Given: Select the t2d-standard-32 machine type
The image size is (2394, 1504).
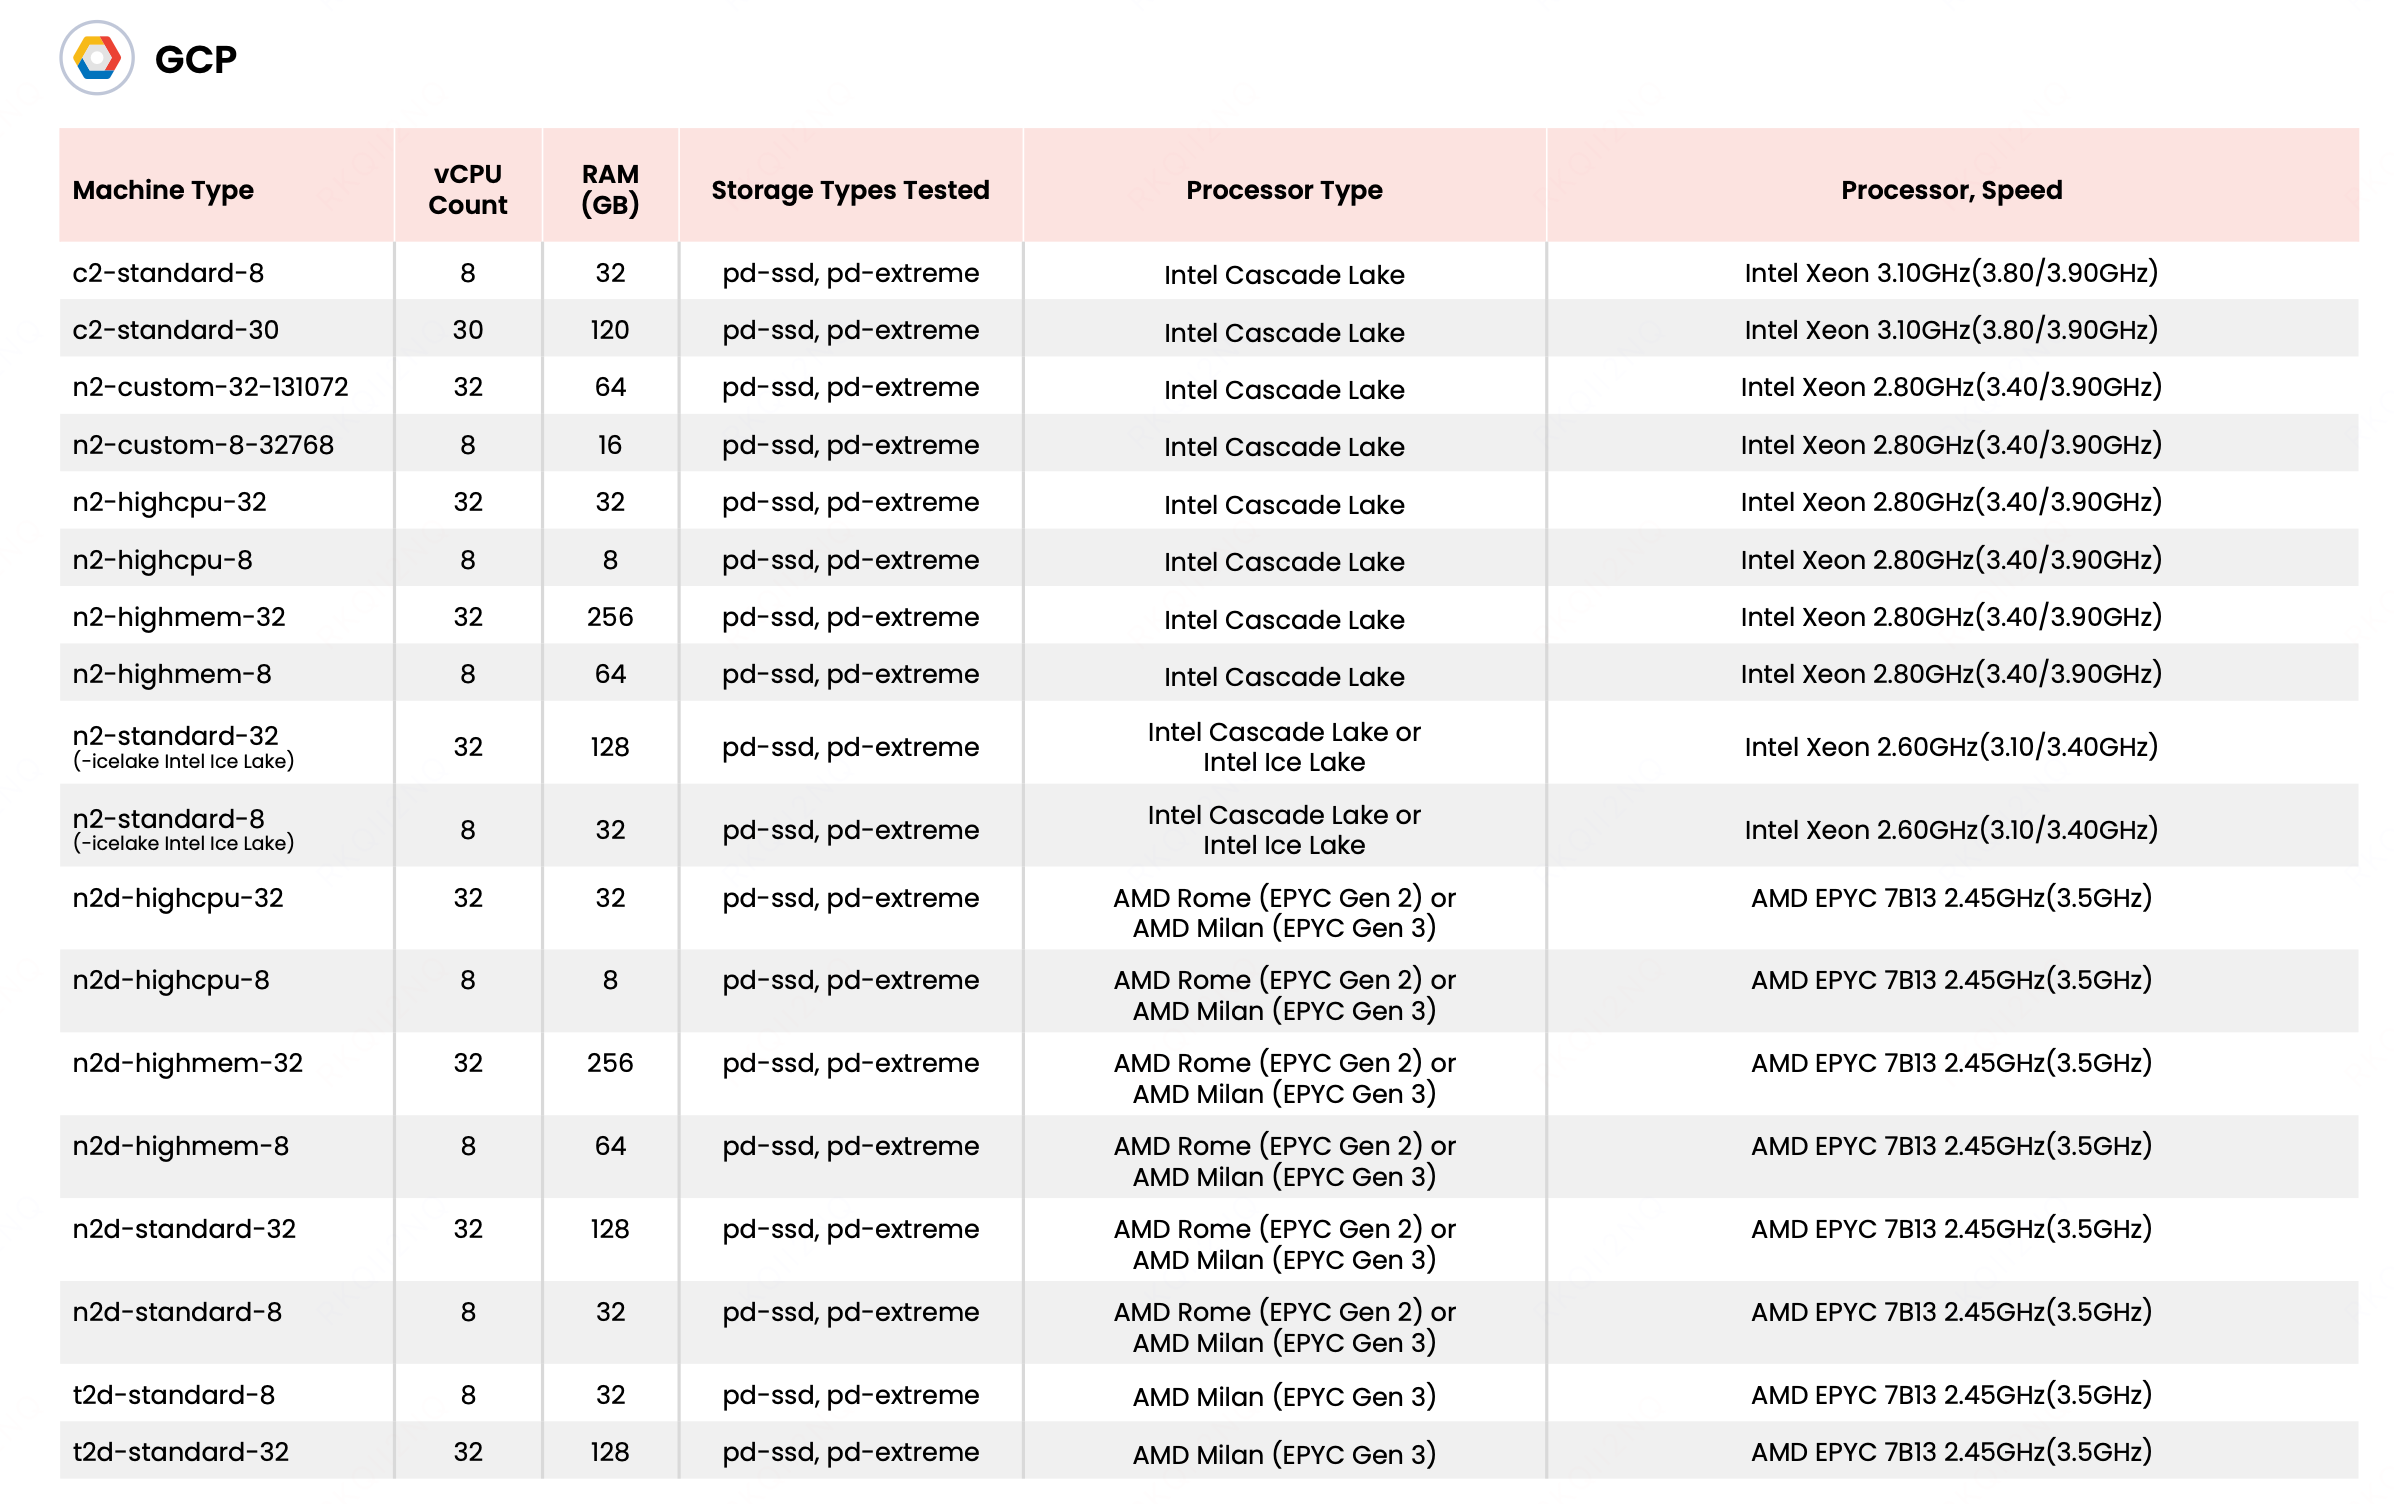Looking at the screenshot, I should pos(180,1452).
